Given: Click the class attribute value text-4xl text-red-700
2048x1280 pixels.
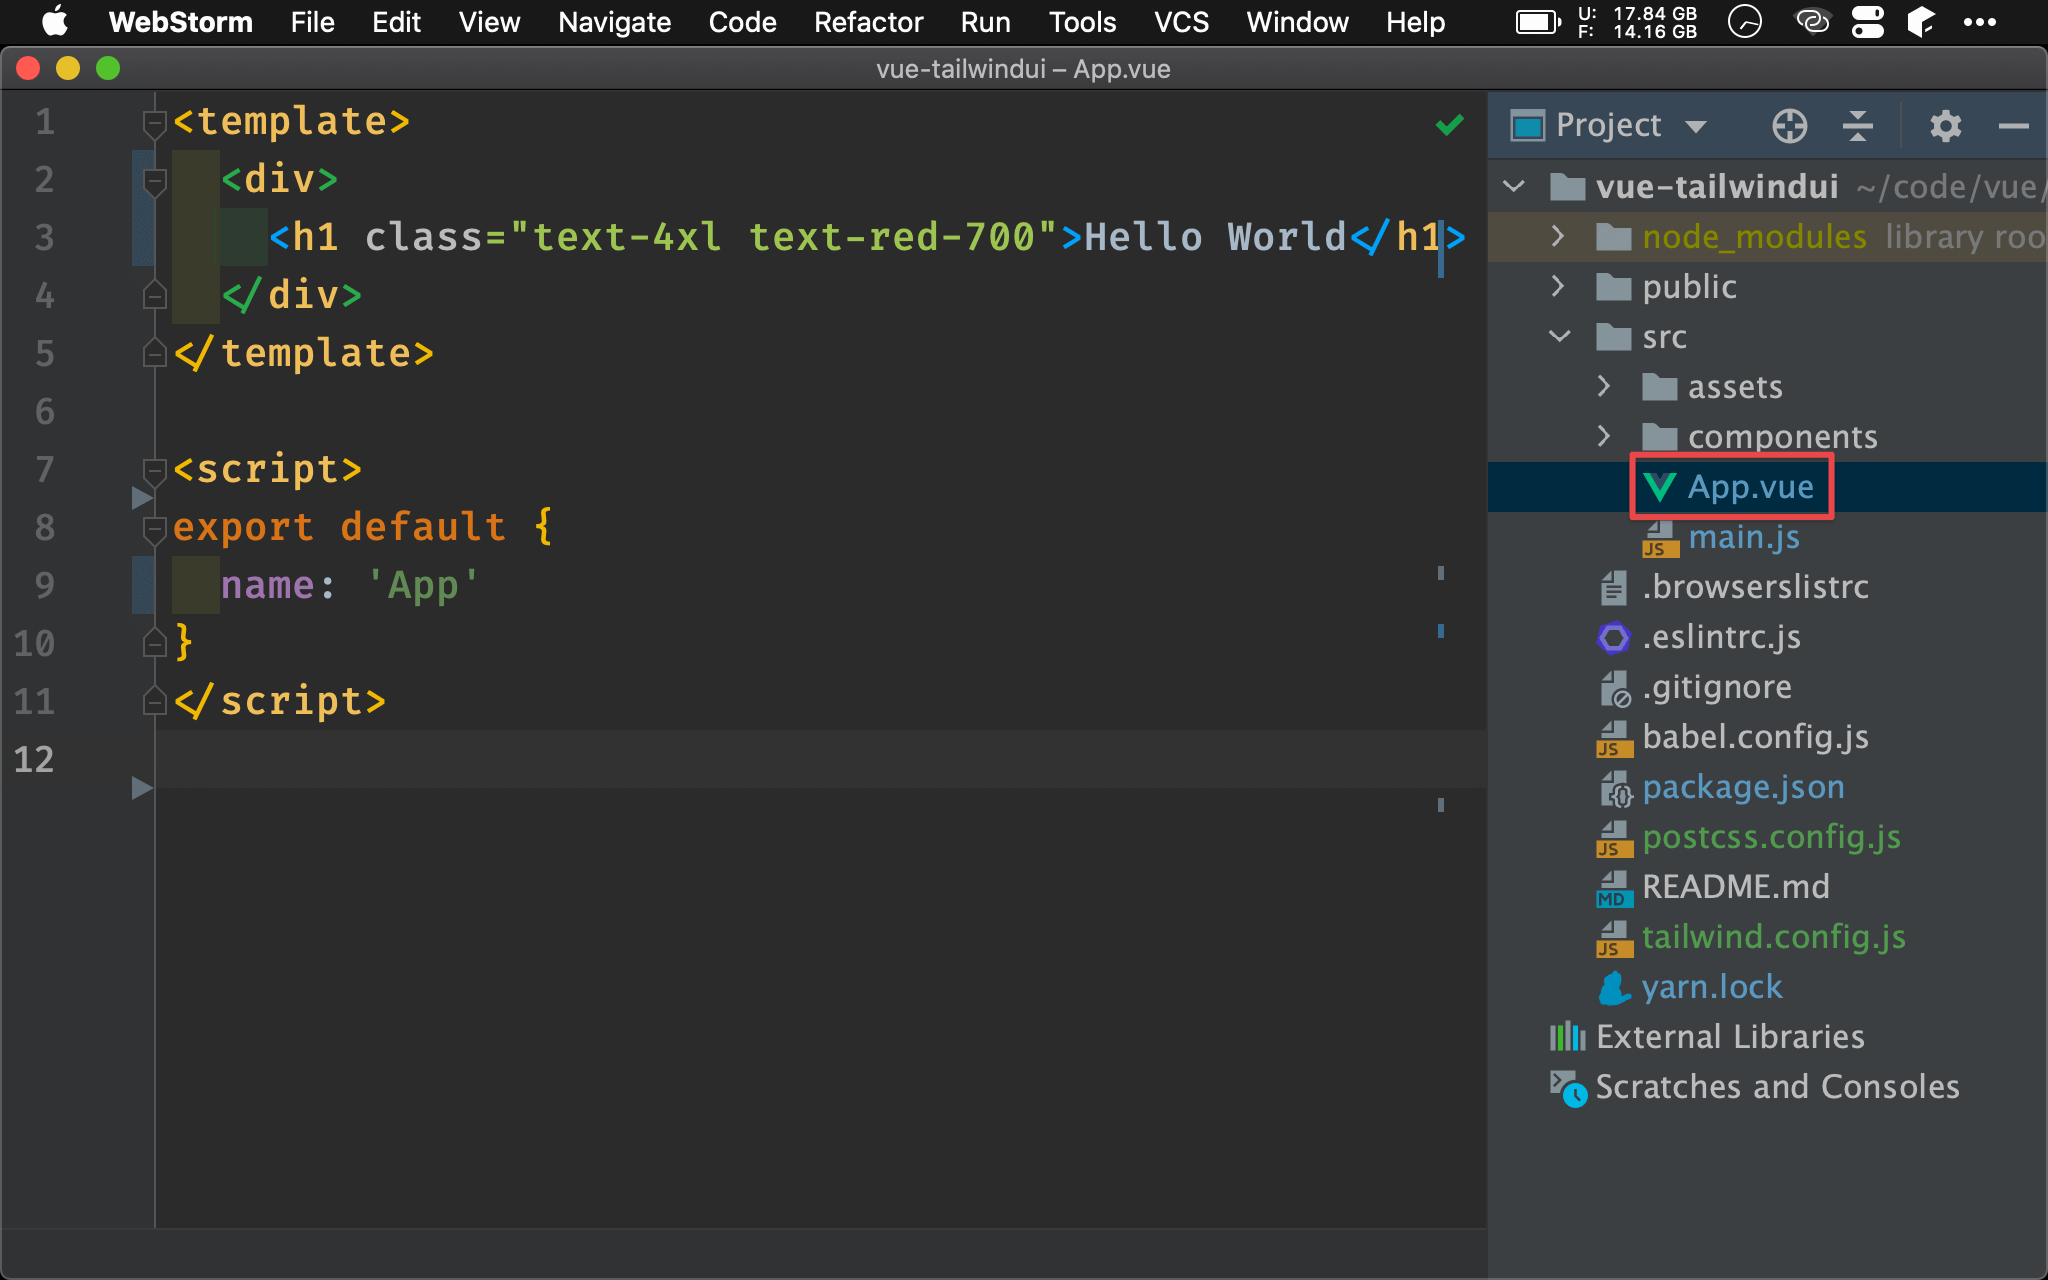Looking at the screenshot, I should [784, 237].
